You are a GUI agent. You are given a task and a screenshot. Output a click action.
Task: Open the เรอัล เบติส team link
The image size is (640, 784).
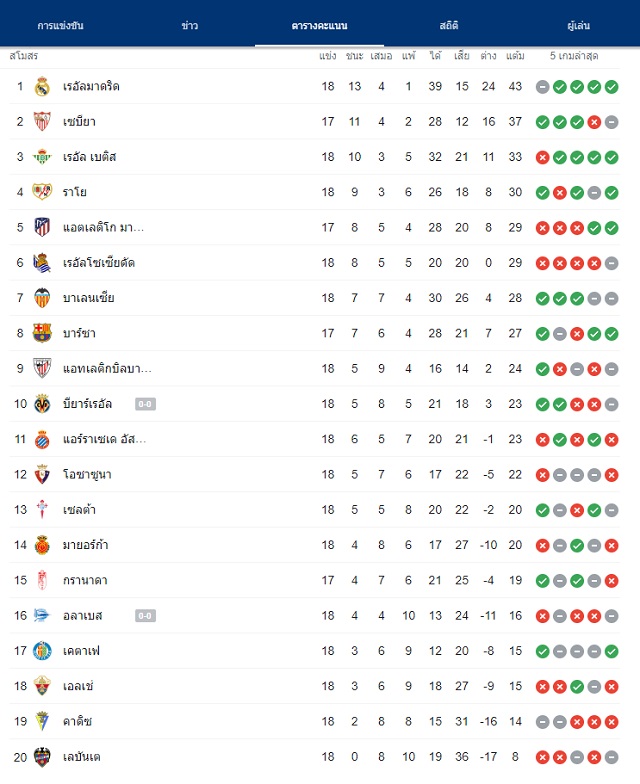pyautogui.click(x=90, y=157)
